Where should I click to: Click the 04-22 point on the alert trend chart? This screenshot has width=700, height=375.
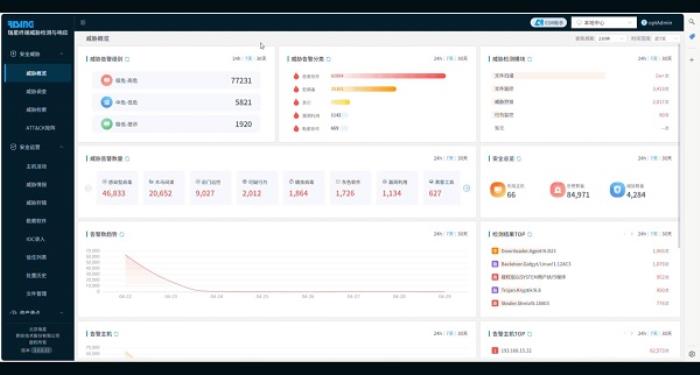126,255
